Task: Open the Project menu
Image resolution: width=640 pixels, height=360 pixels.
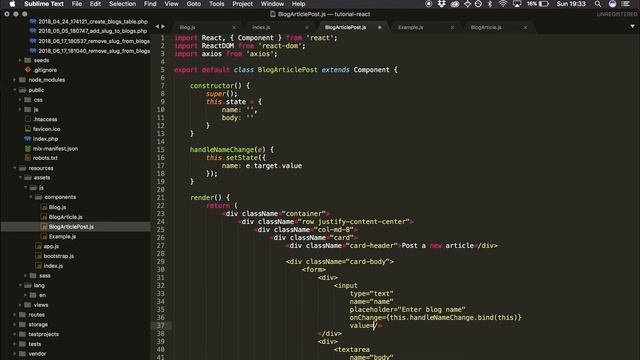Action: [x=242, y=4]
